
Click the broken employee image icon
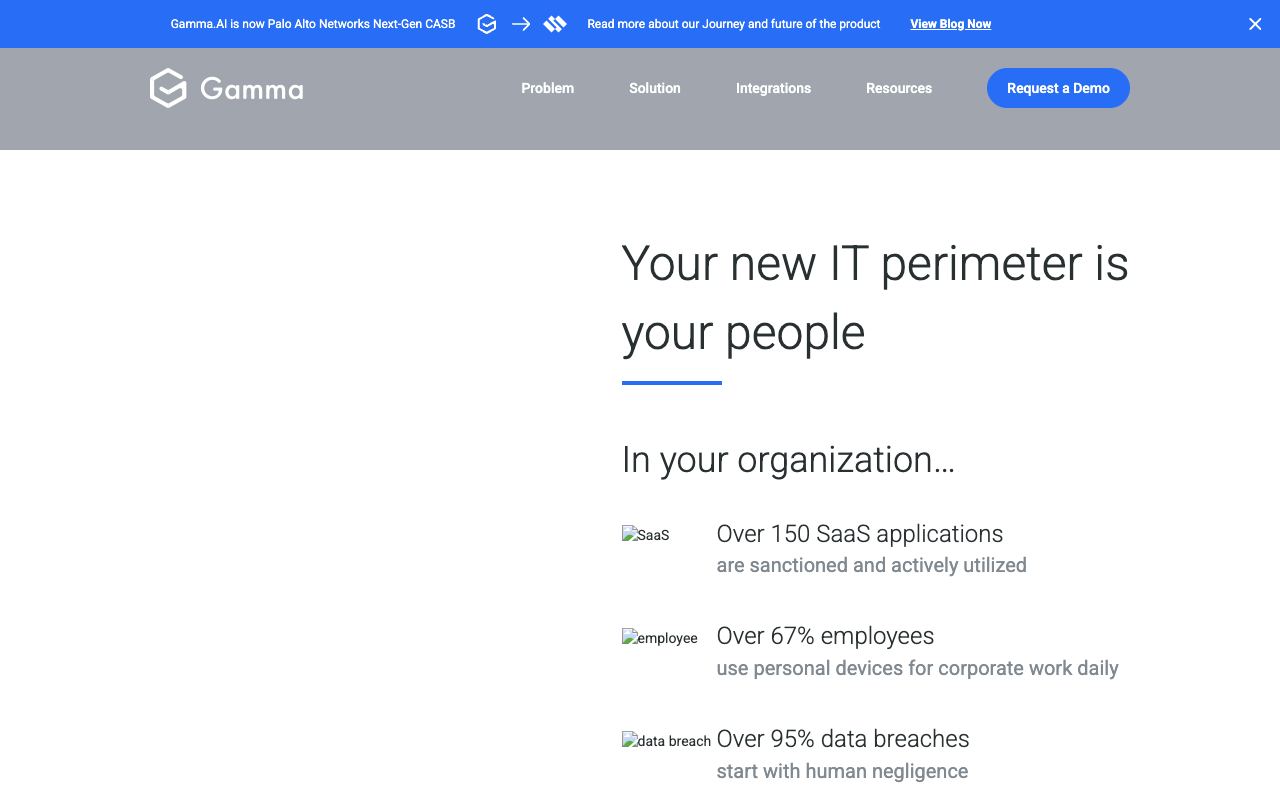coord(660,638)
